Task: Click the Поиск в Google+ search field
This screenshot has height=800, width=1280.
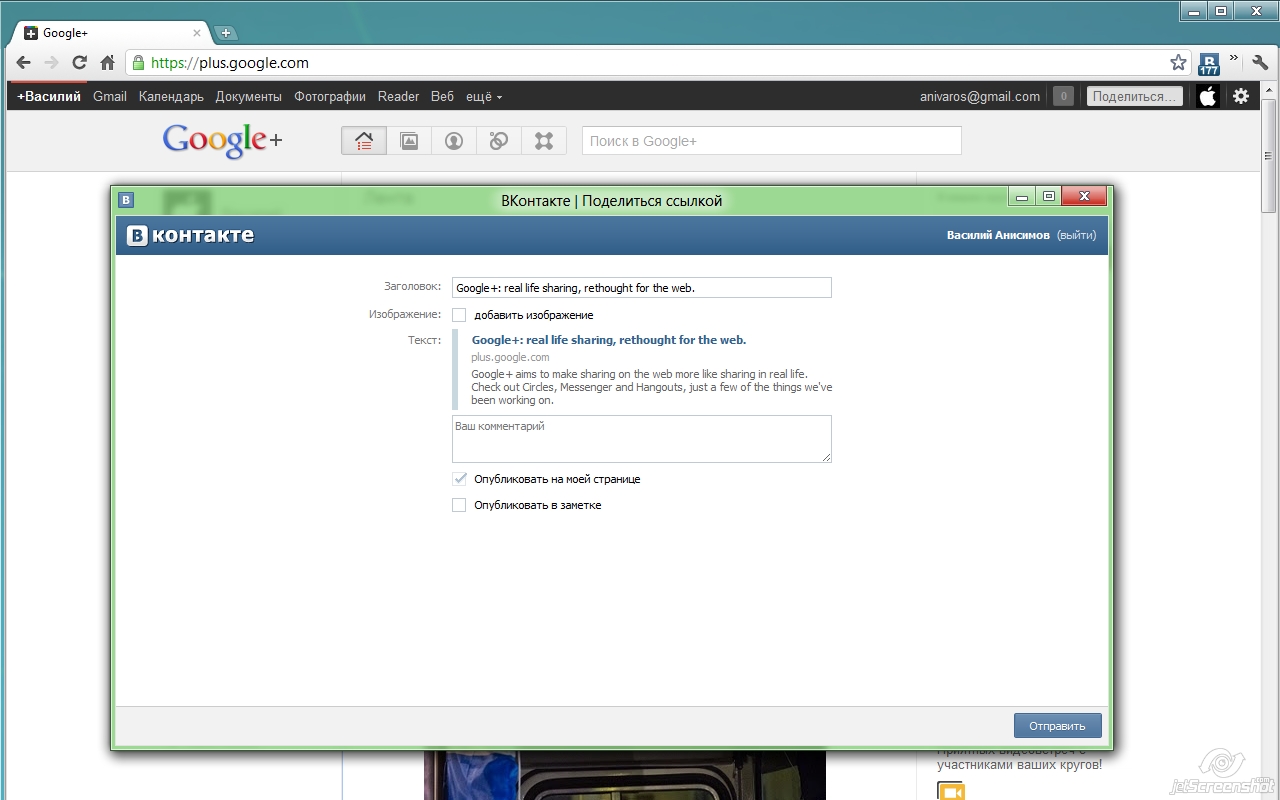Action: coord(771,141)
